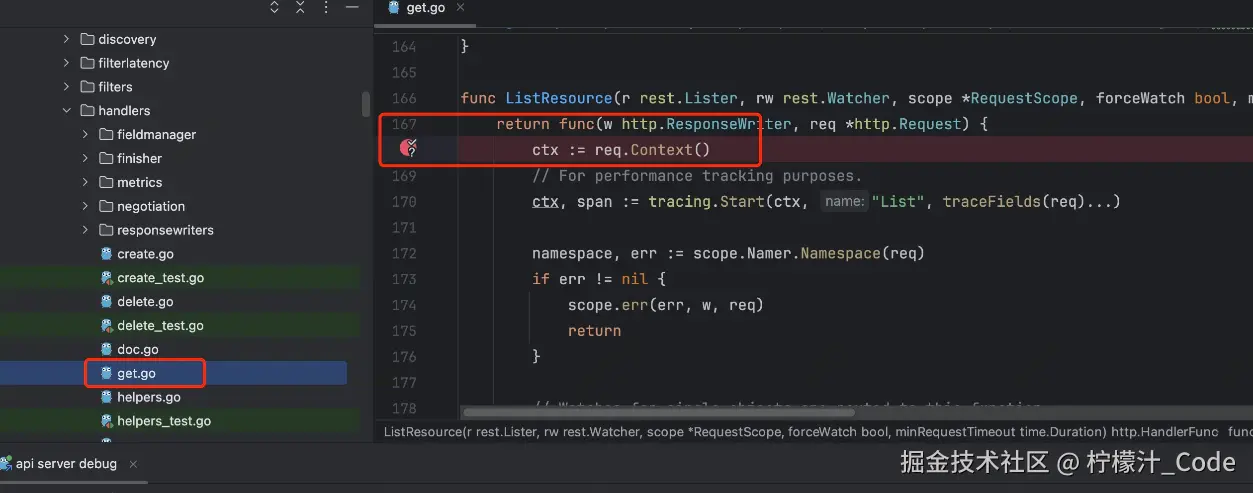Viewport: 1253px width, 493px height.
Task: Expand the finisher folder
Action: point(85,158)
